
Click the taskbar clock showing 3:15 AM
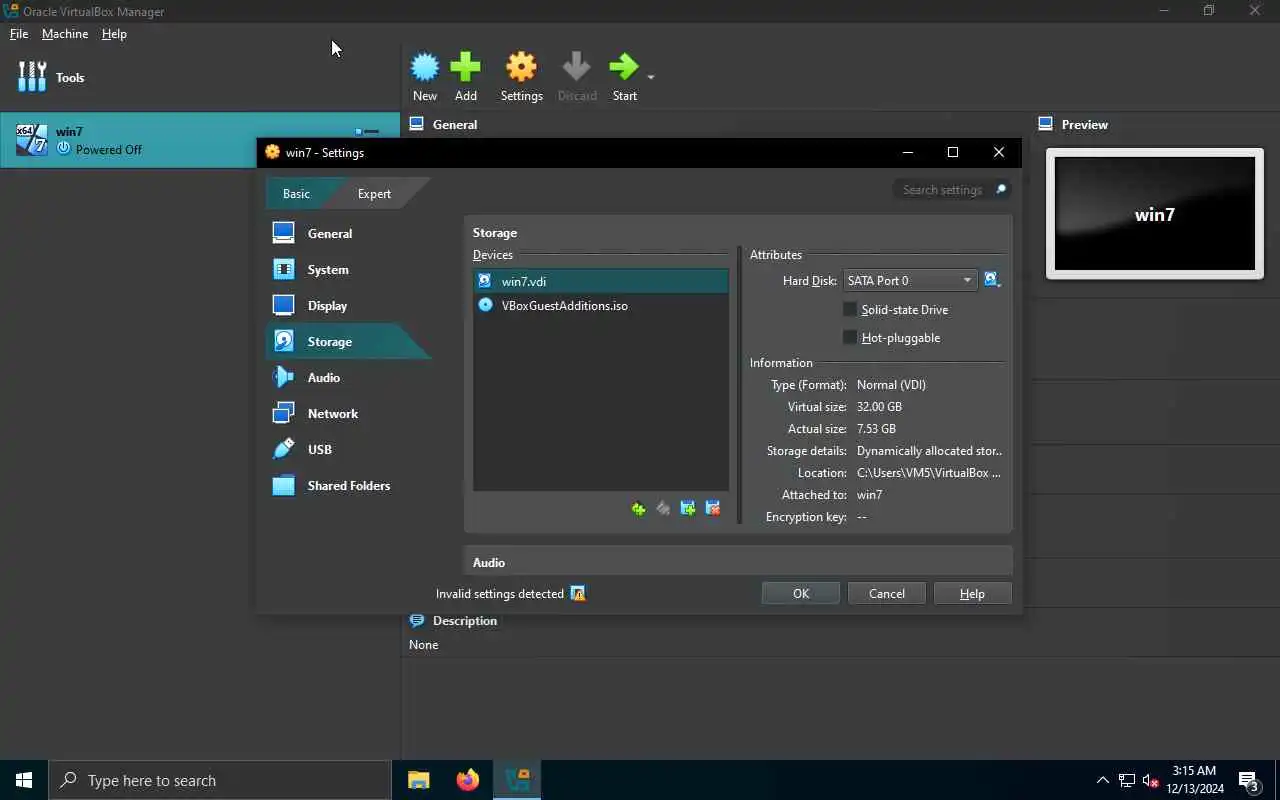pyautogui.click(x=1194, y=780)
